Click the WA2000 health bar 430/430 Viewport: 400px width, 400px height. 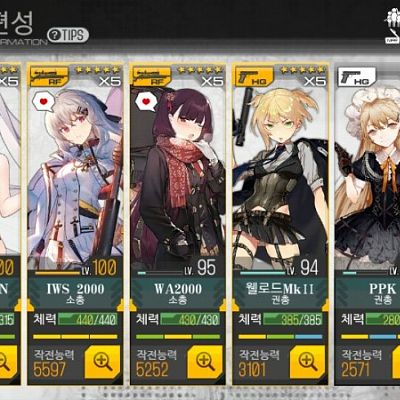click(190, 320)
